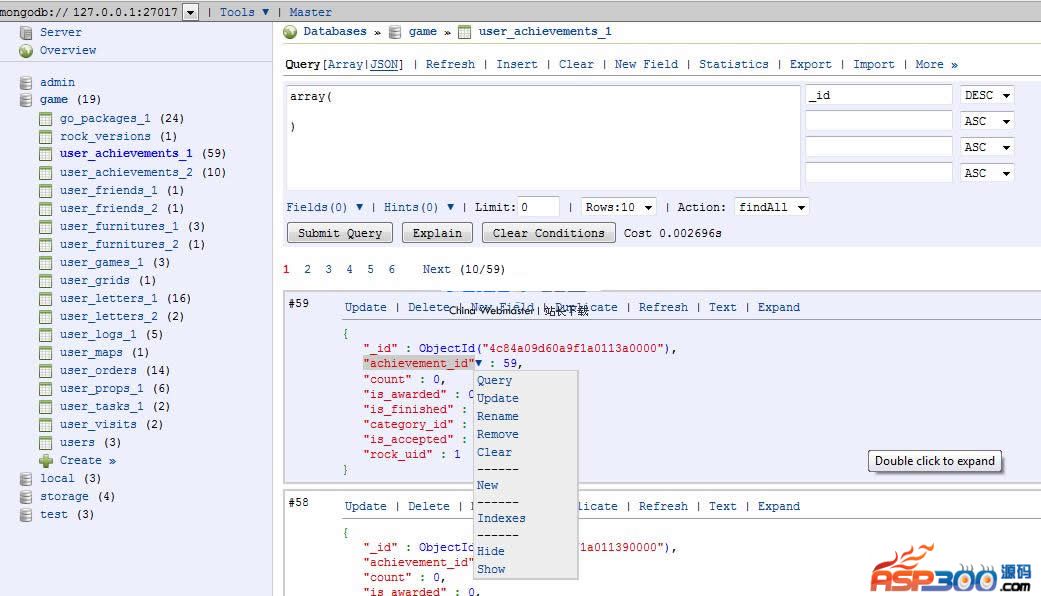Click the Databases breadcrumb globe icon
This screenshot has width=1041, height=596.
(291, 32)
